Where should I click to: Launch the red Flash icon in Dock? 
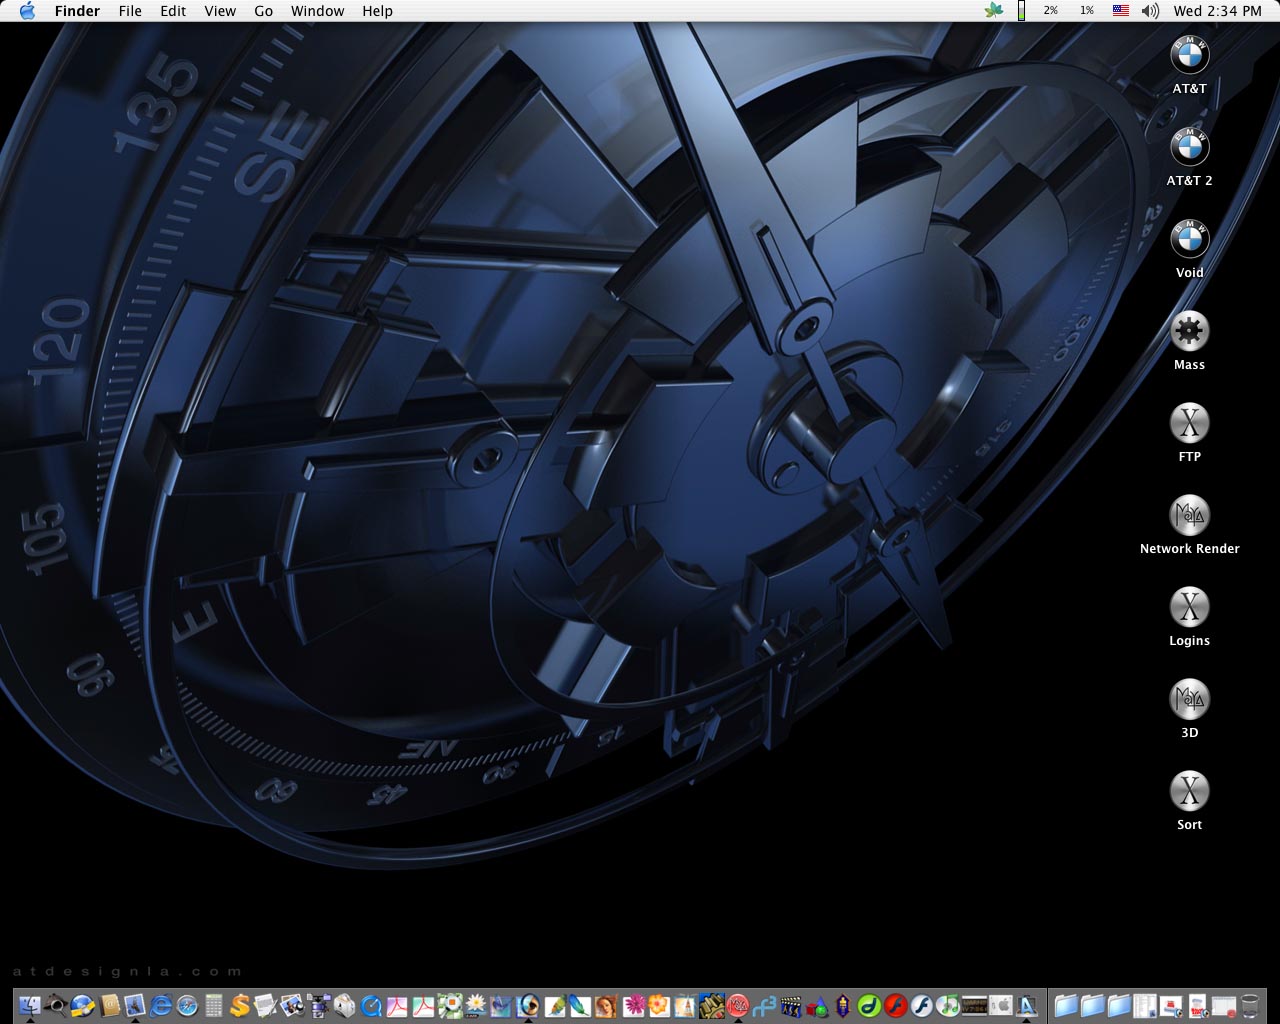tap(896, 1005)
